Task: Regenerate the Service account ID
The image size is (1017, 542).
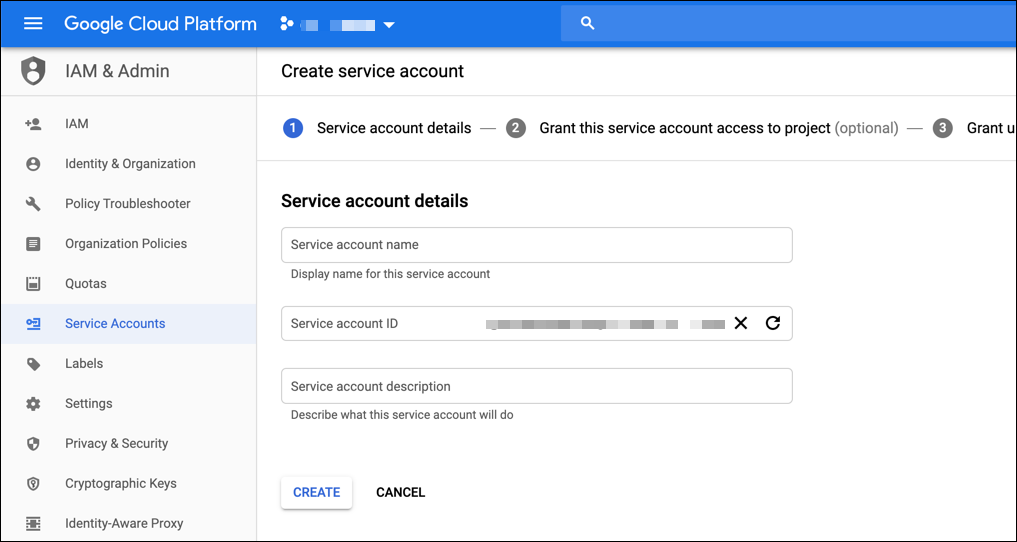Action: [772, 323]
